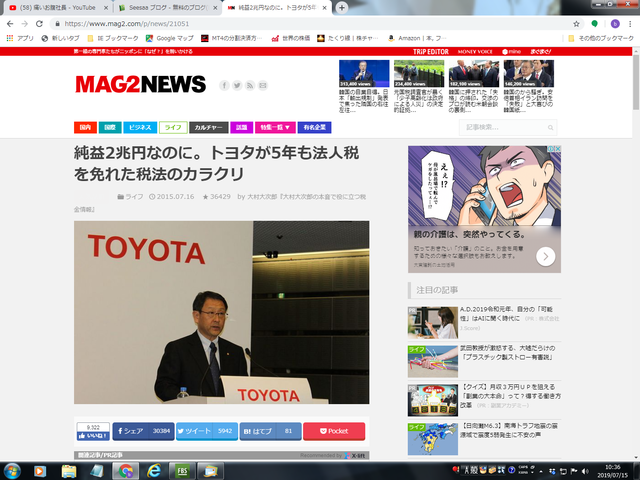The width and height of the screenshot is (640, 480).
Task: Open the Amazon bookmark
Action: [x=417, y=38]
